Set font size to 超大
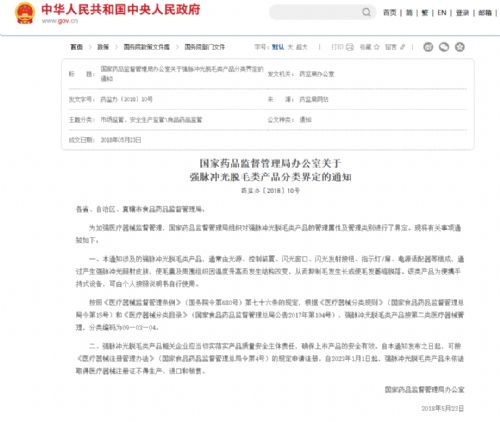The image size is (500, 422). [301, 47]
